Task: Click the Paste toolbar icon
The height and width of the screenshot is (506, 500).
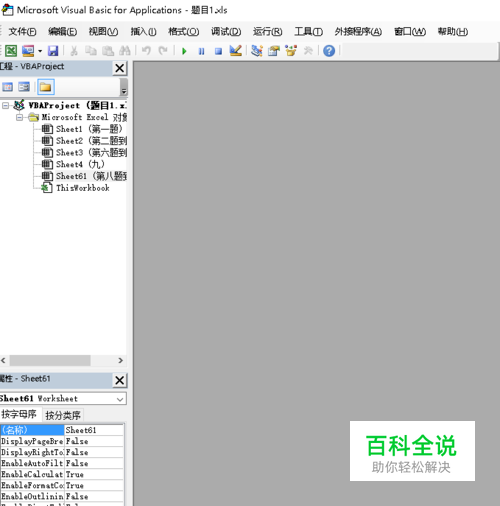Action: click(108, 51)
